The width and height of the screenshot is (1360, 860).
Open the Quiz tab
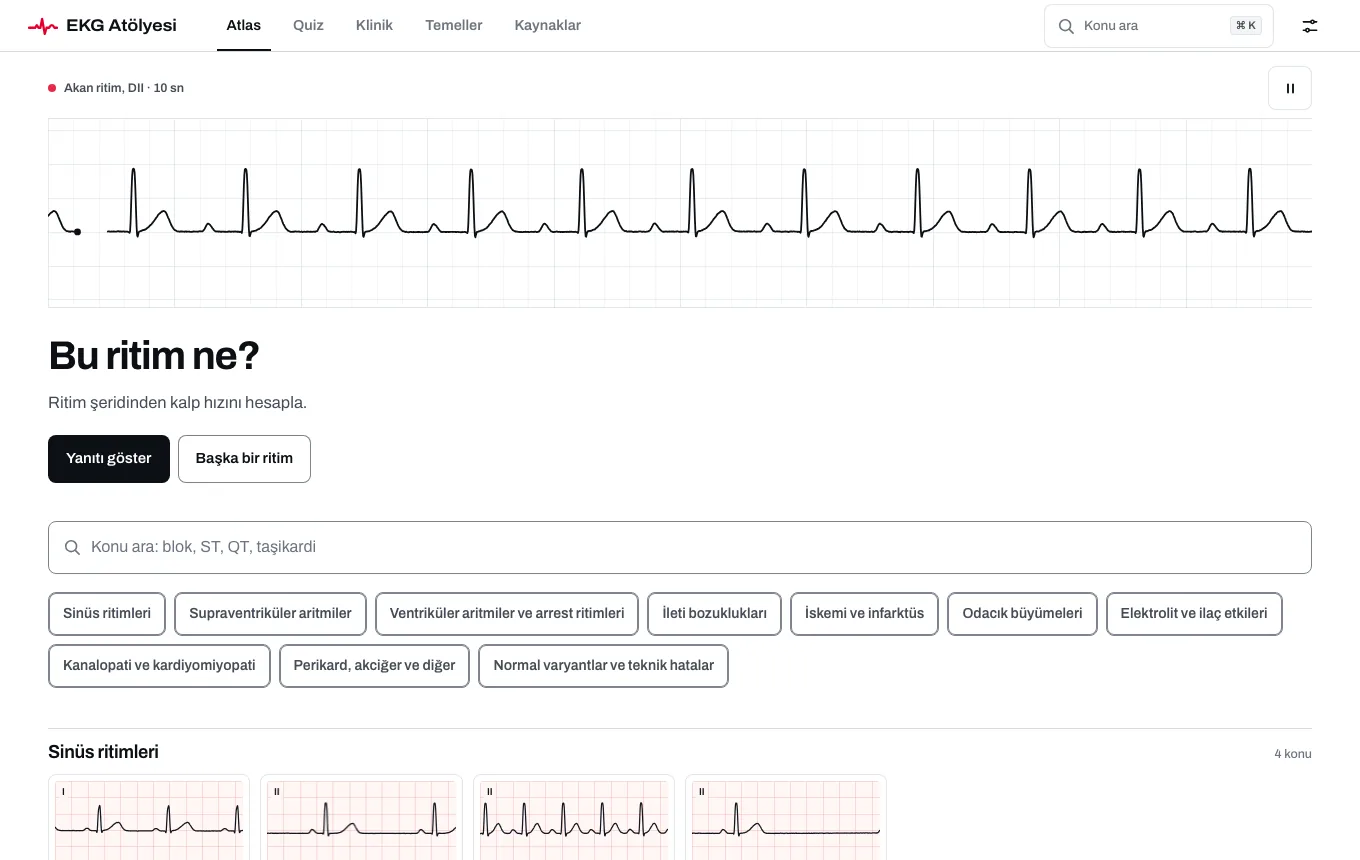(x=308, y=26)
